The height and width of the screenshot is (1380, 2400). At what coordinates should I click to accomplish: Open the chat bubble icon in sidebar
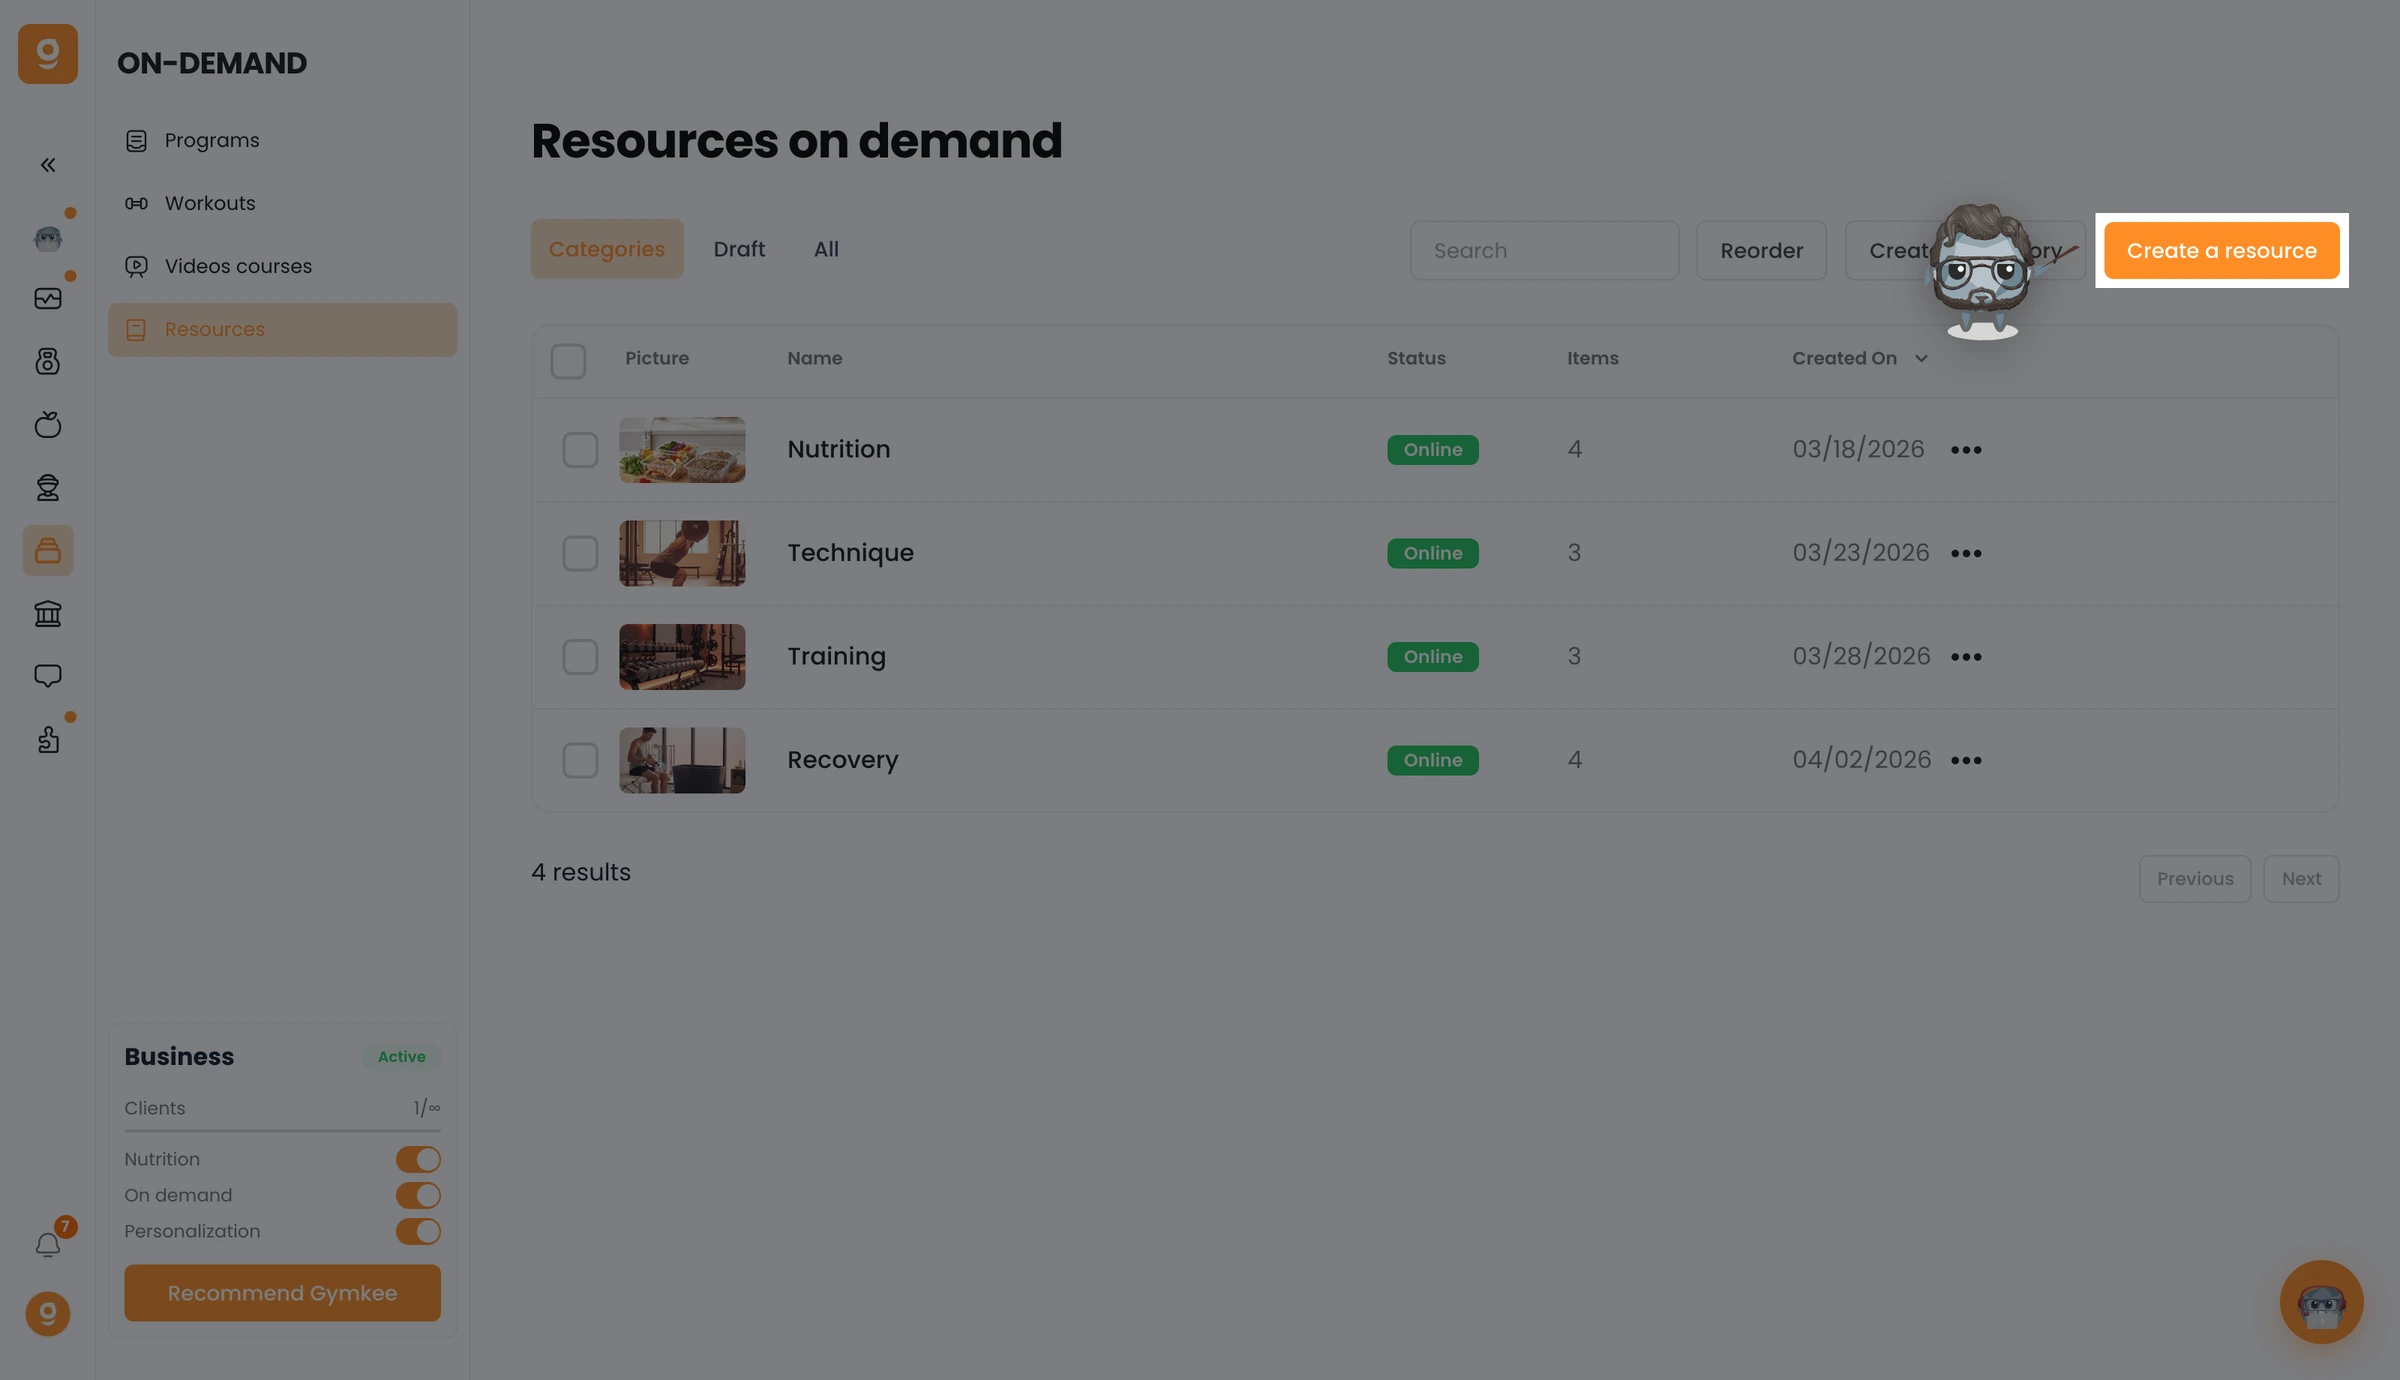tap(48, 676)
